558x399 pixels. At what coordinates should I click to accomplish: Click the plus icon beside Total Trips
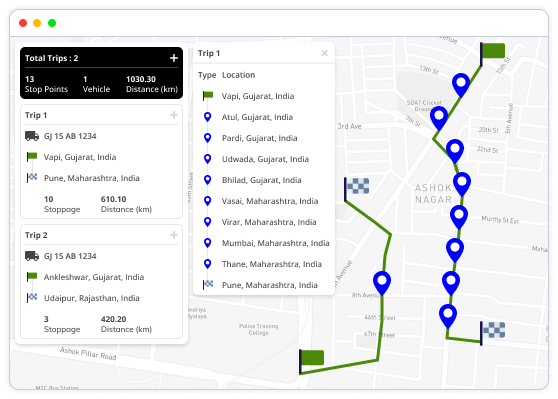click(x=174, y=58)
